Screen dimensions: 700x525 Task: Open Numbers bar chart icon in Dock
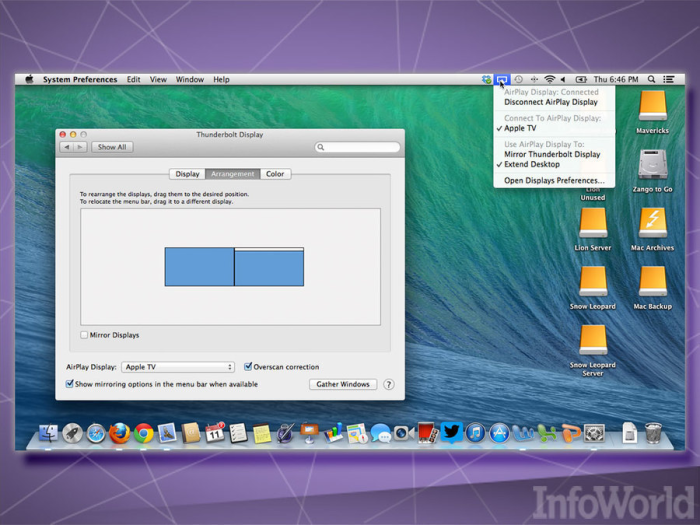coord(333,433)
